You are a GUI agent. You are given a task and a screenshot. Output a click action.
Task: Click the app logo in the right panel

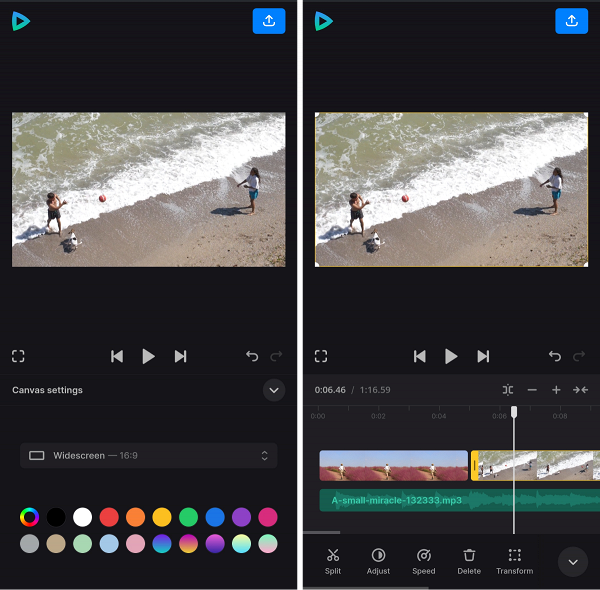coord(323,21)
